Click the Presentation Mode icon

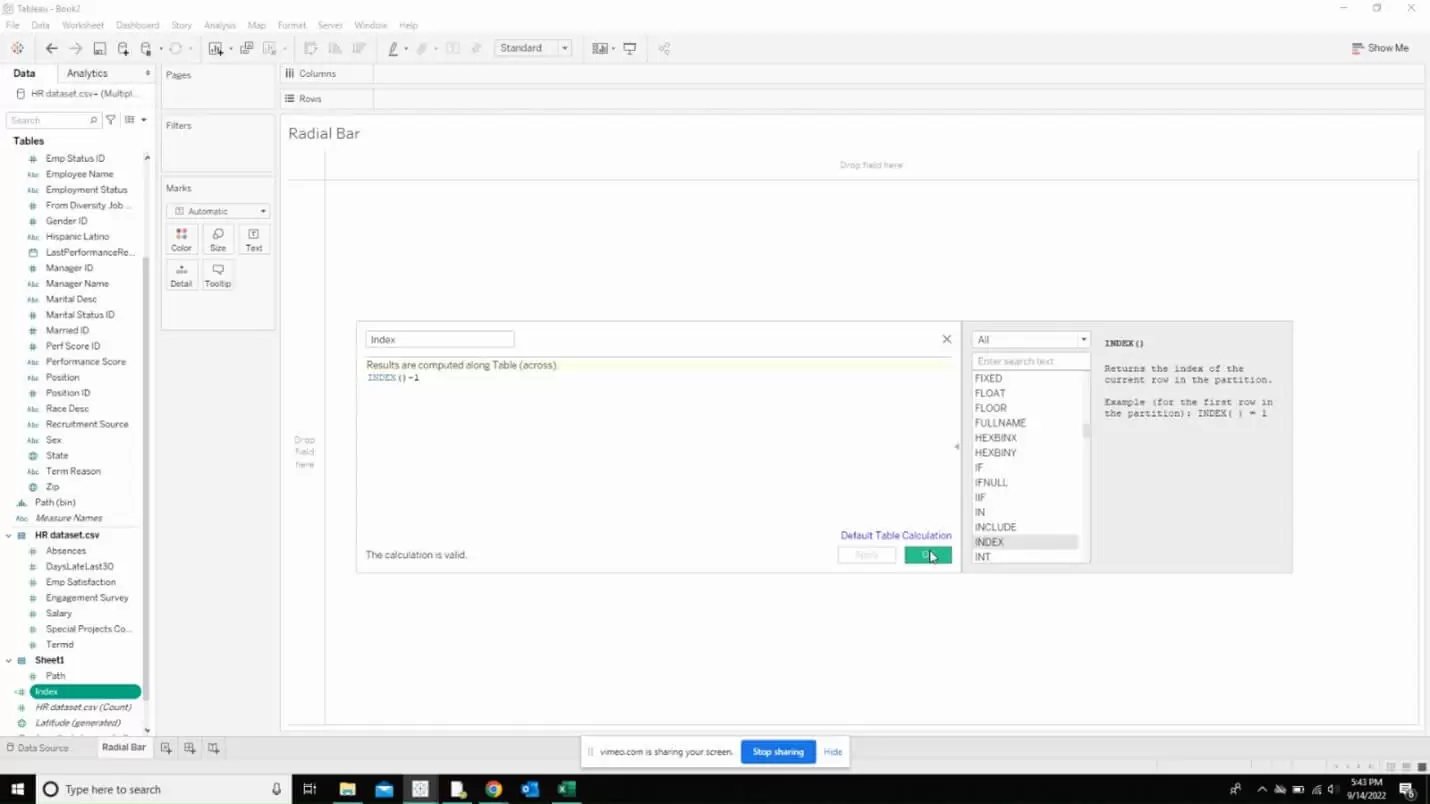pos(630,48)
